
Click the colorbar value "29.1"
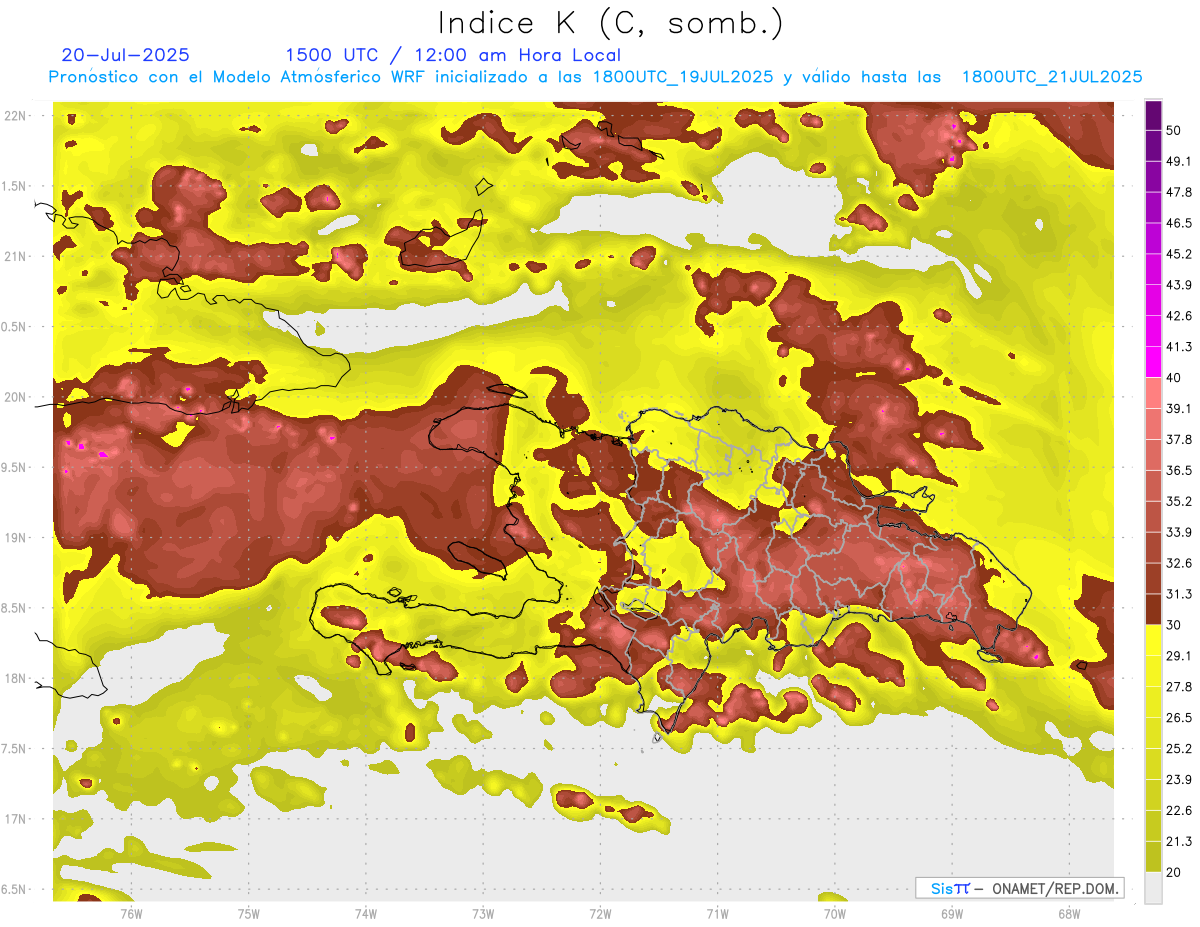[x=1178, y=656]
